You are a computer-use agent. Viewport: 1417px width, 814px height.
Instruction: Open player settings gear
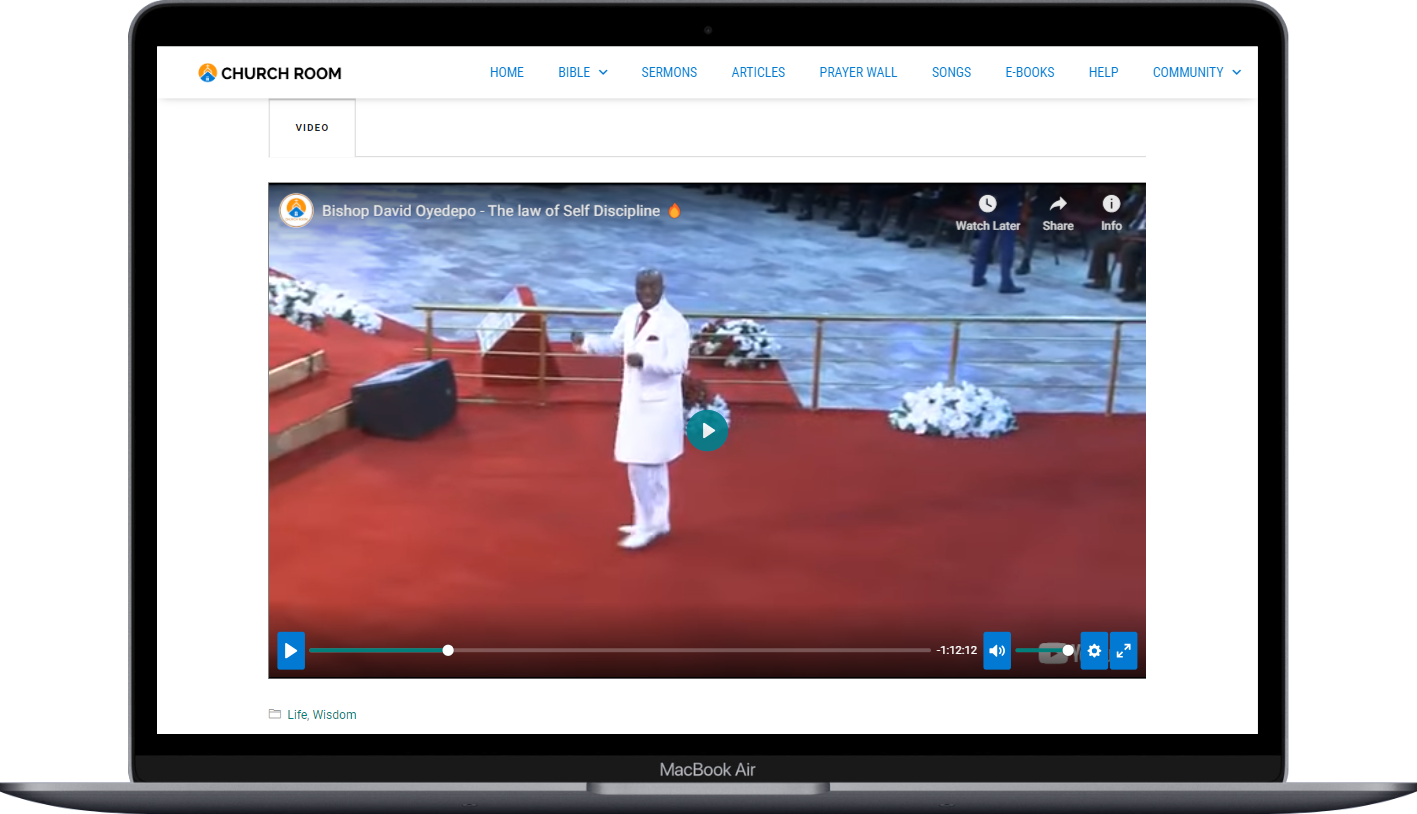pyautogui.click(x=1094, y=651)
